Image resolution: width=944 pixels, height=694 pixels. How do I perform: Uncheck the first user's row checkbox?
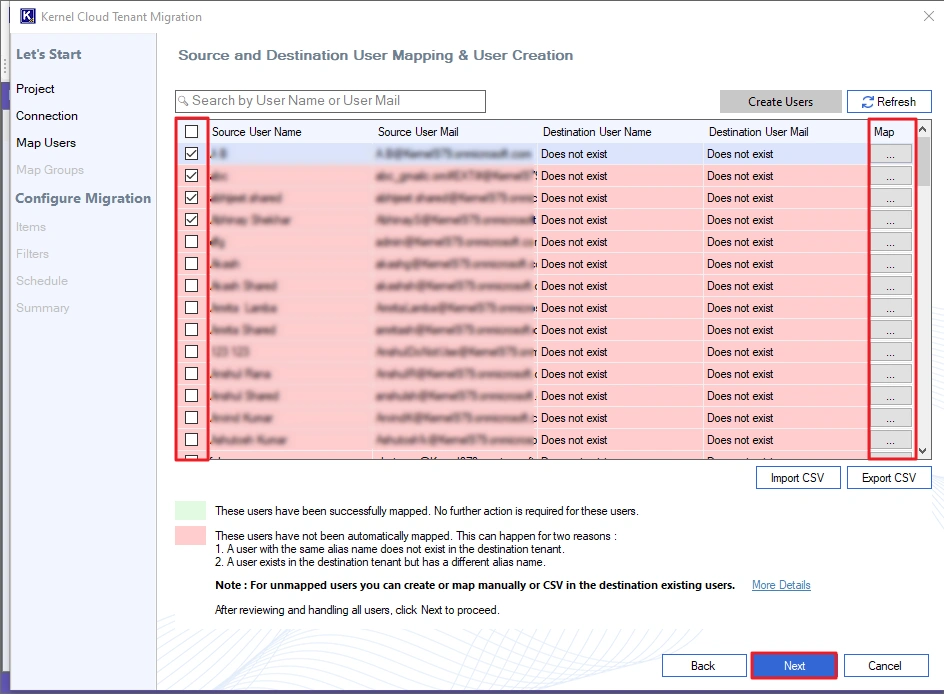[x=191, y=154]
